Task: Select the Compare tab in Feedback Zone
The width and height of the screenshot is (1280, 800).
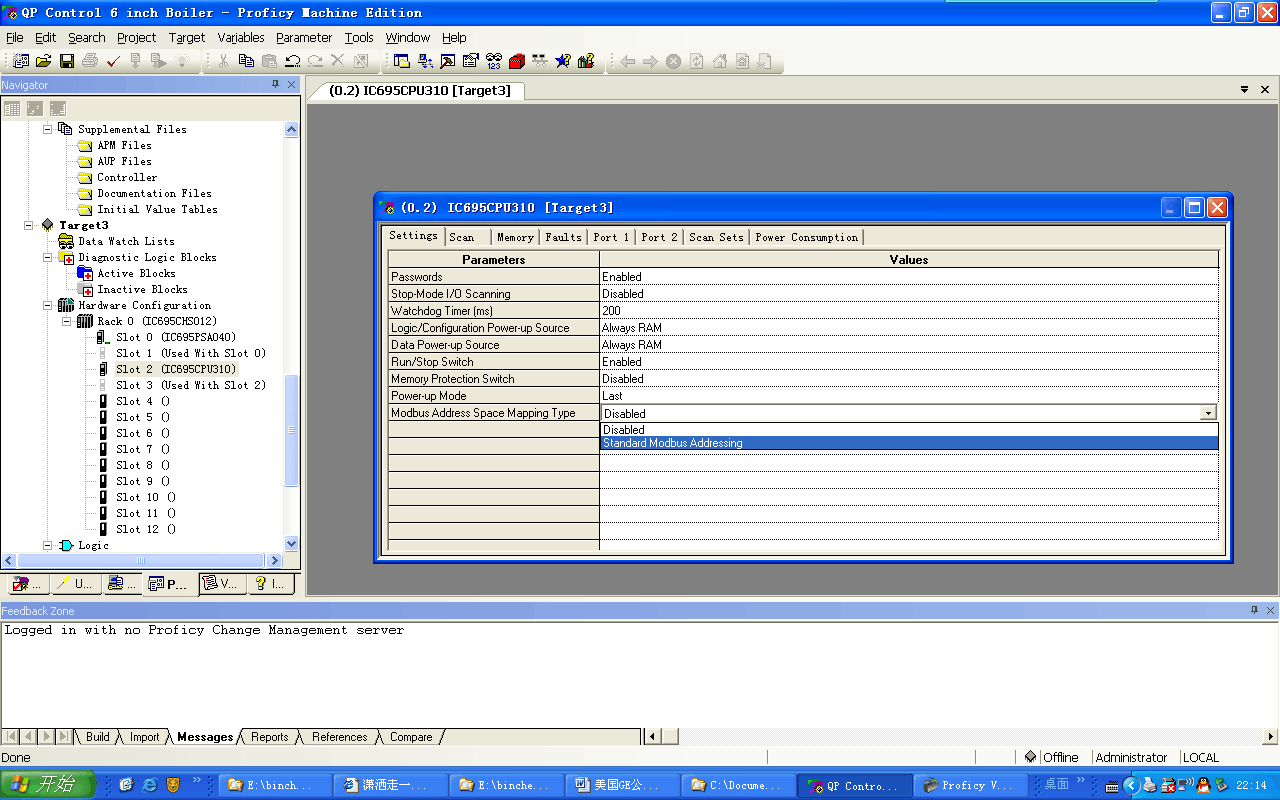Action: (411, 737)
